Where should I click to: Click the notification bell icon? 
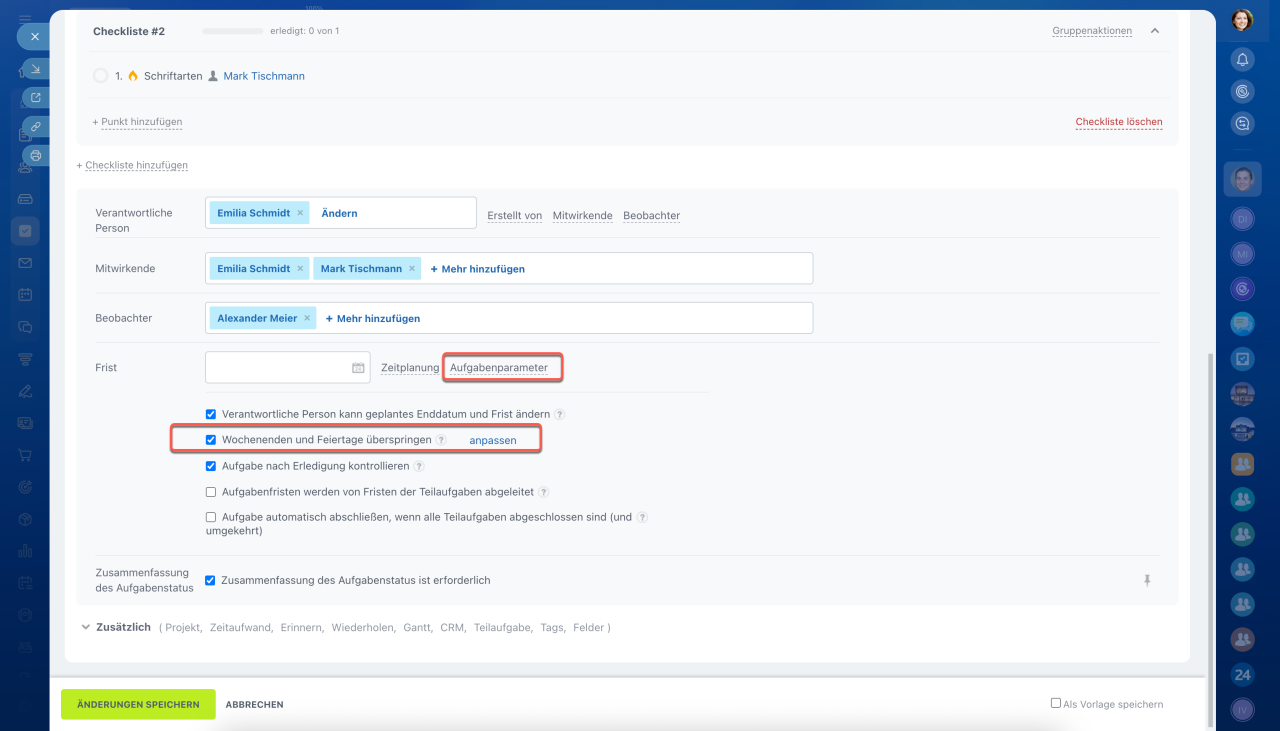[x=1242, y=59]
